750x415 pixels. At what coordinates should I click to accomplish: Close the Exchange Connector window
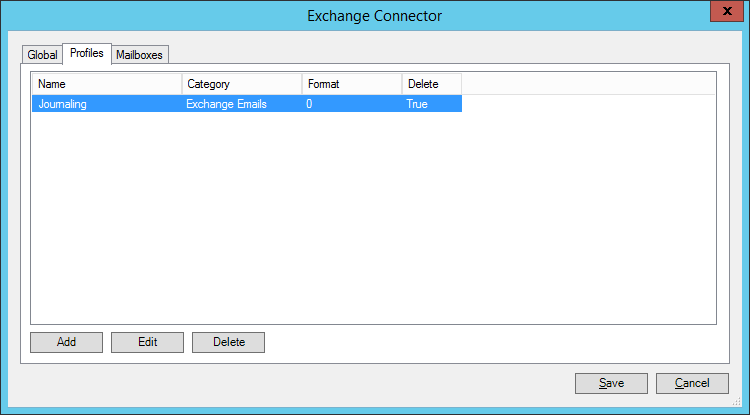(x=727, y=11)
